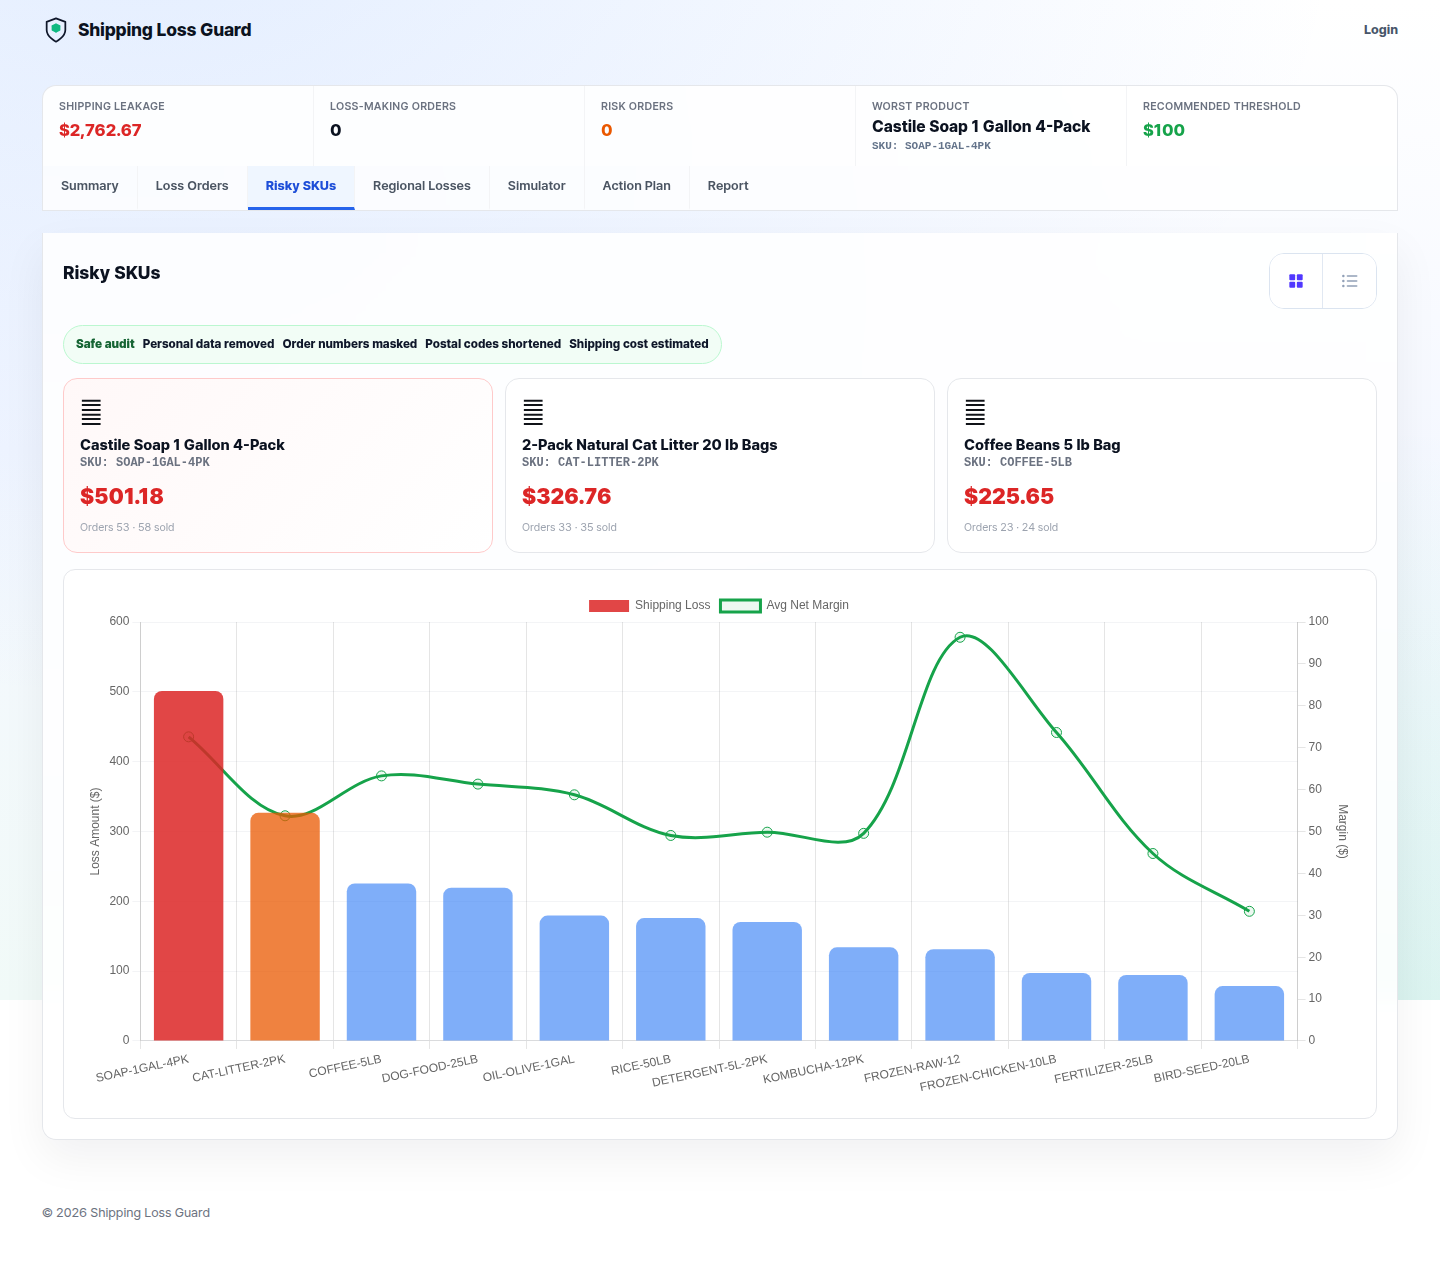The width and height of the screenshot is (1440, 1265).
Task: Click the barcode icon on Castile Soap card
Action: [91, 412]
